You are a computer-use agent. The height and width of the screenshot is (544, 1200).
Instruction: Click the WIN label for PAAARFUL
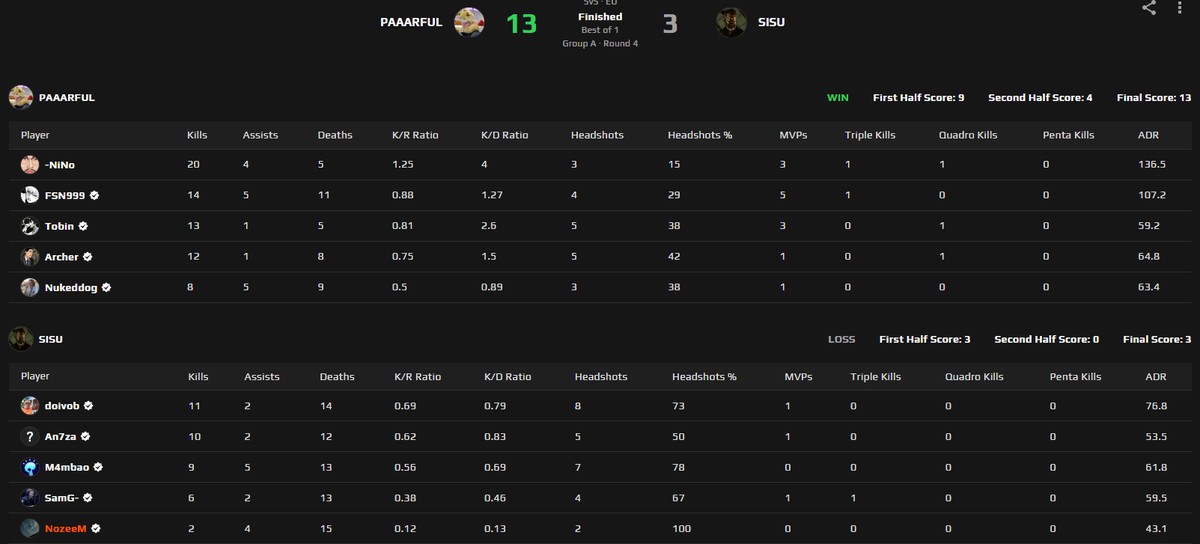tap(837, 98)
